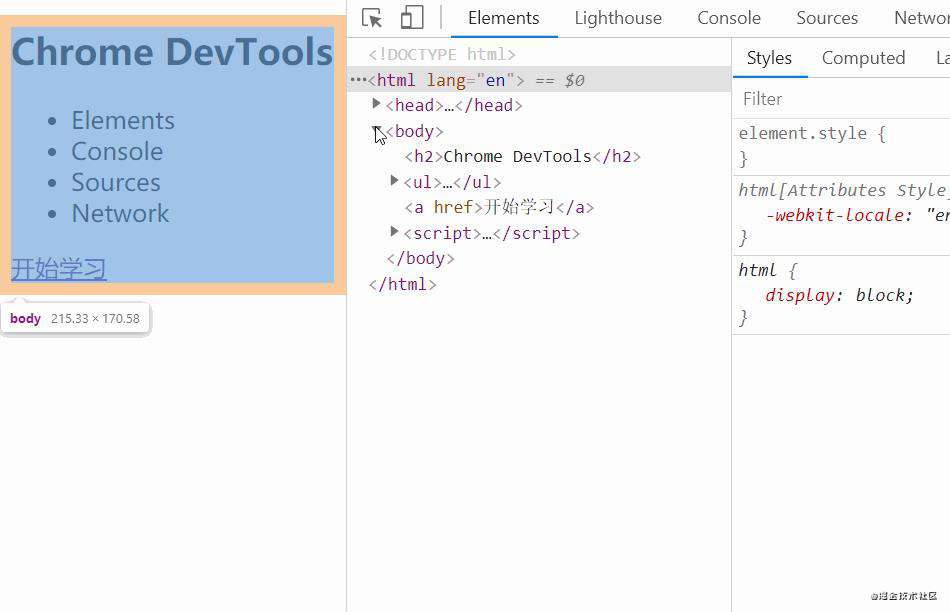
Task: Switch to the Sources tab
Action: [x=827, y=18]
